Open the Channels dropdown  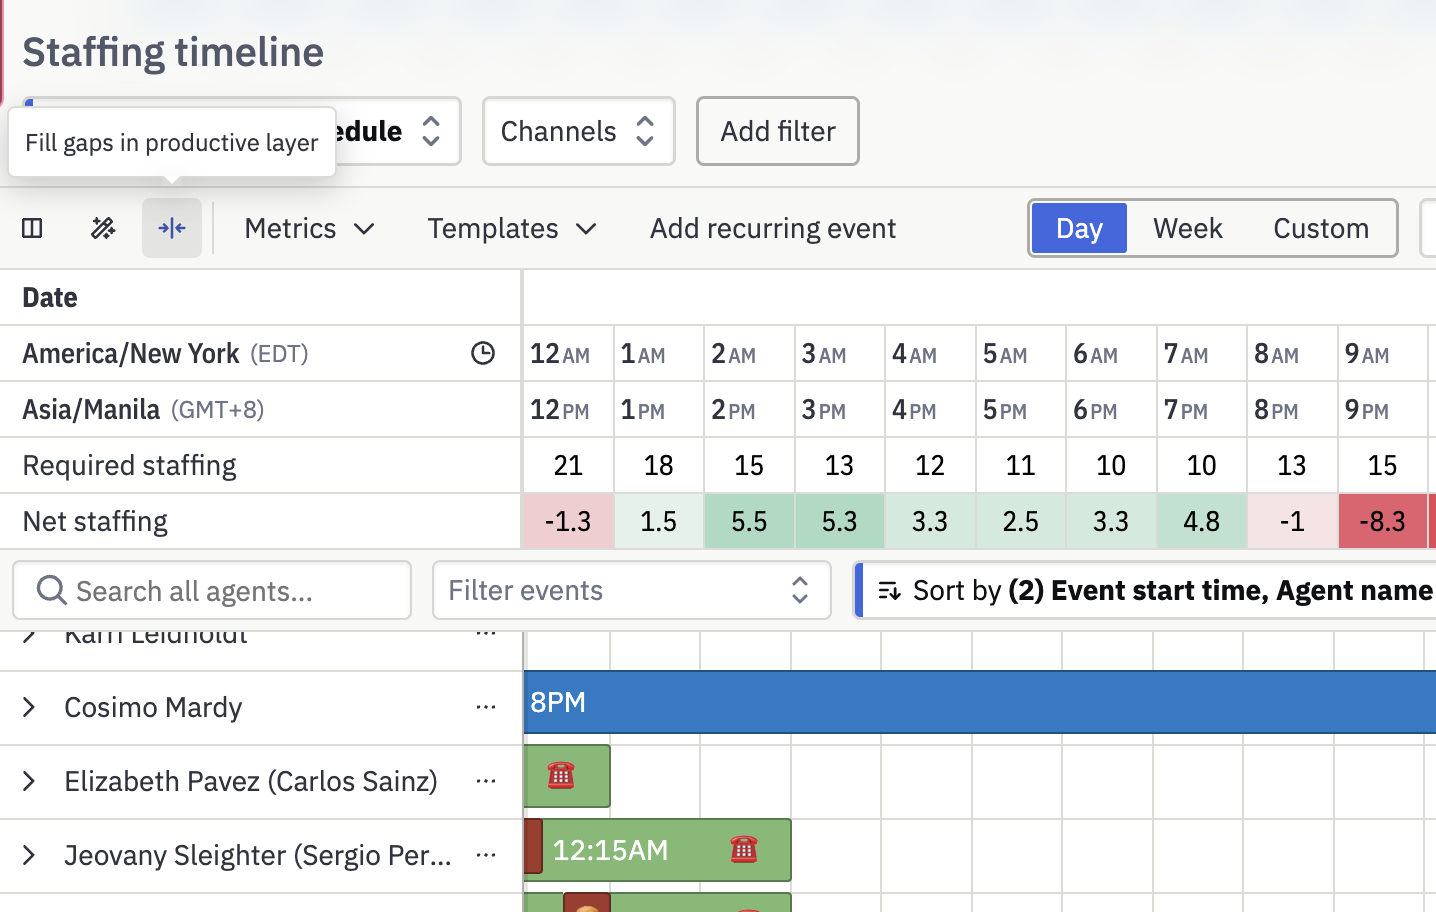click(x=578, y=131)
